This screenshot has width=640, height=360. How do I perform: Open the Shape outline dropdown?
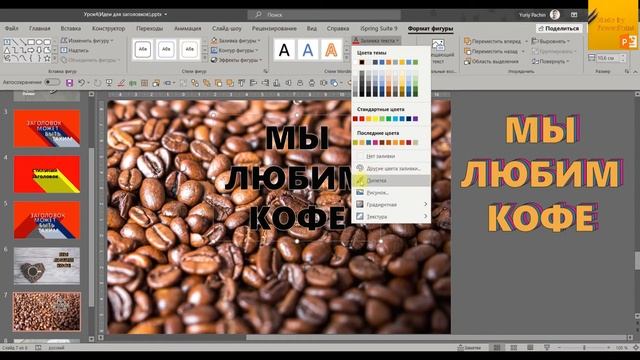(x=235, y=50)
